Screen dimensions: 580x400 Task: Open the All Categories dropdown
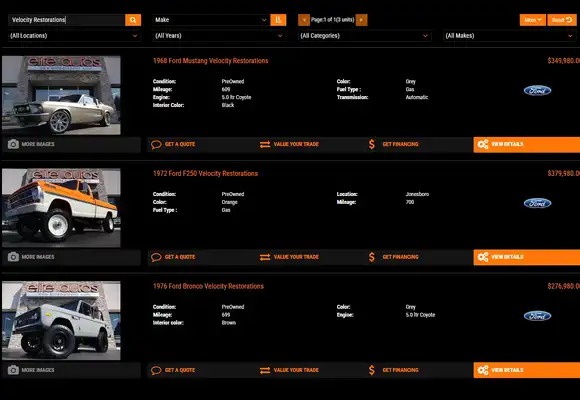pos(364,36)
